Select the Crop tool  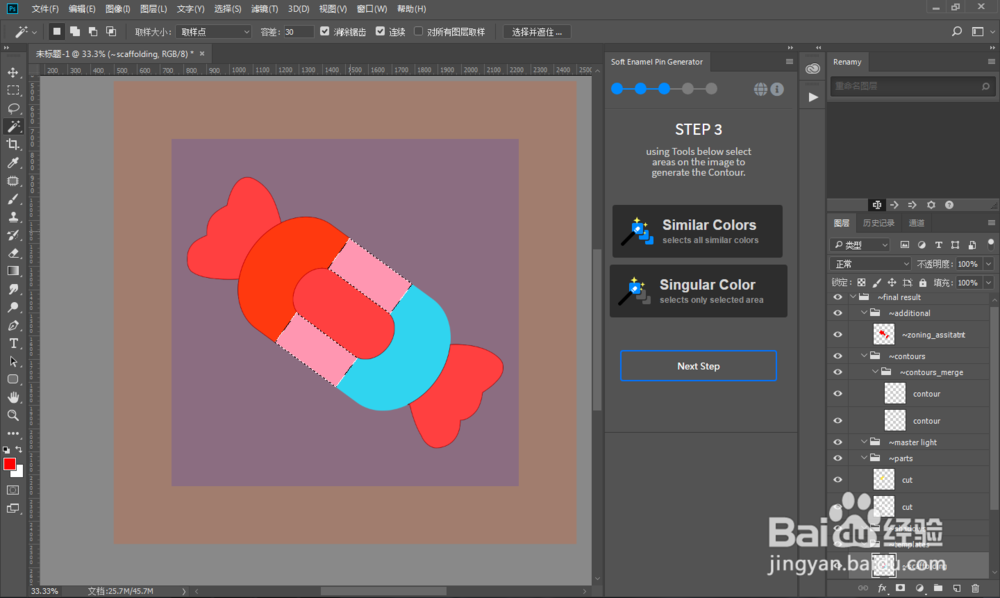(13, 145)
